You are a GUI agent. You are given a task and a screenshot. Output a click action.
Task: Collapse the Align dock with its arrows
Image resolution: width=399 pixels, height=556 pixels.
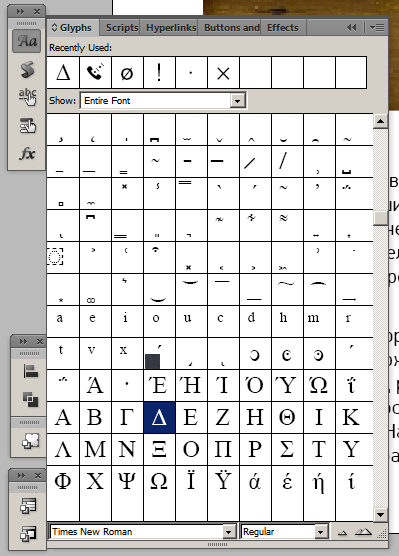(23, 341)
